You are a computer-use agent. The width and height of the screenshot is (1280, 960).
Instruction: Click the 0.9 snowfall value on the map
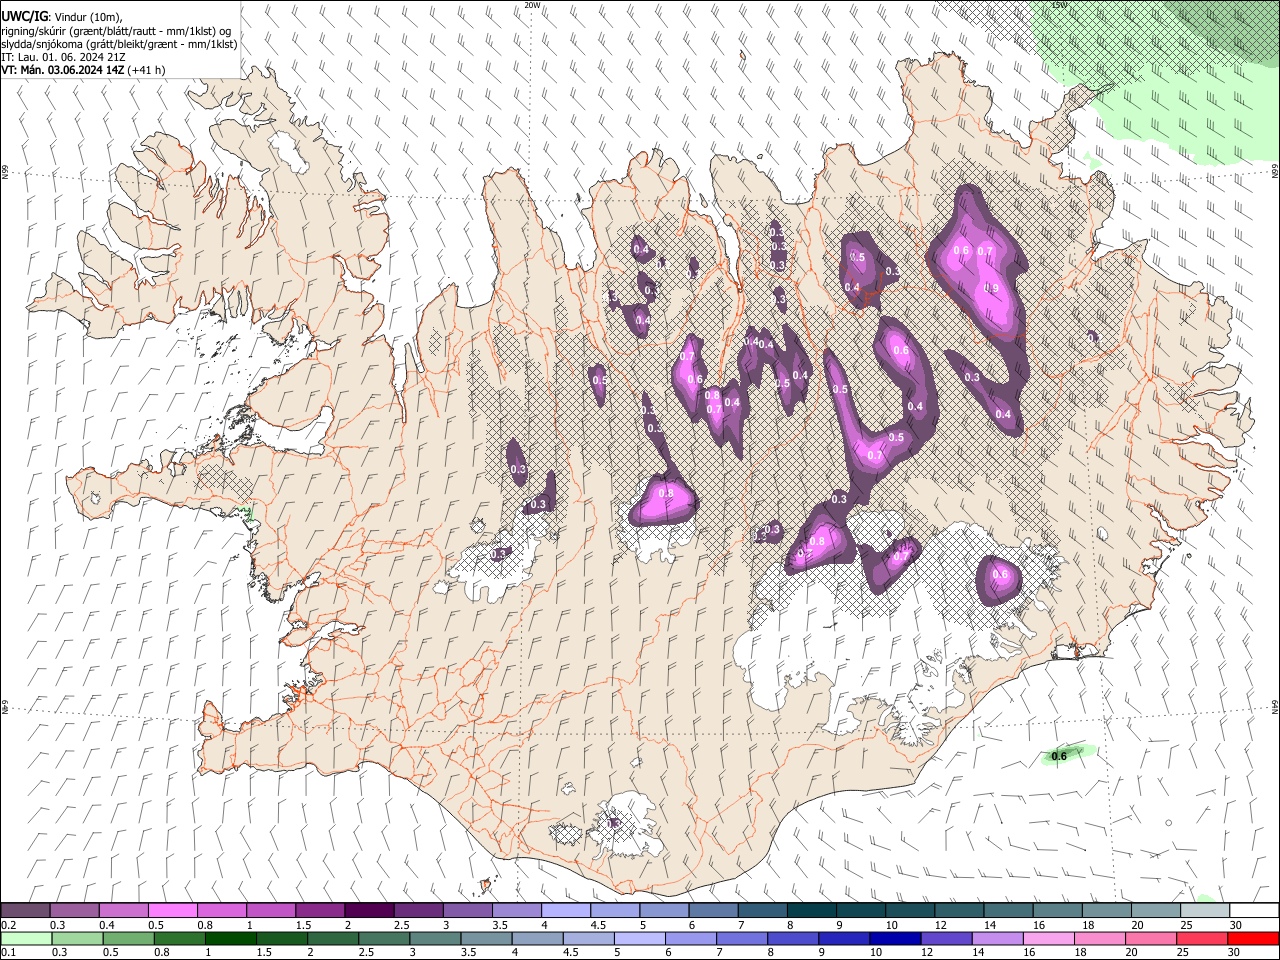tap(991, 288)
